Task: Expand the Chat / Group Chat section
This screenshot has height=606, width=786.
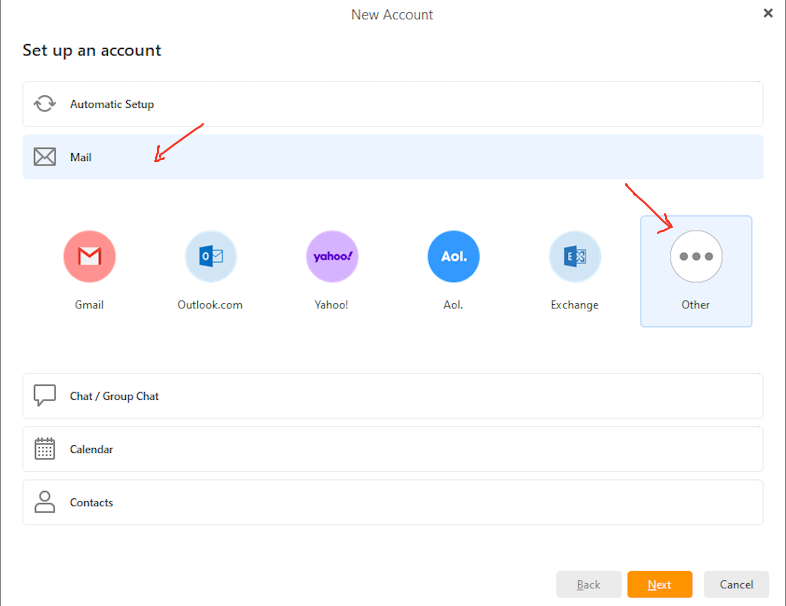Action: tap(392, 396)
